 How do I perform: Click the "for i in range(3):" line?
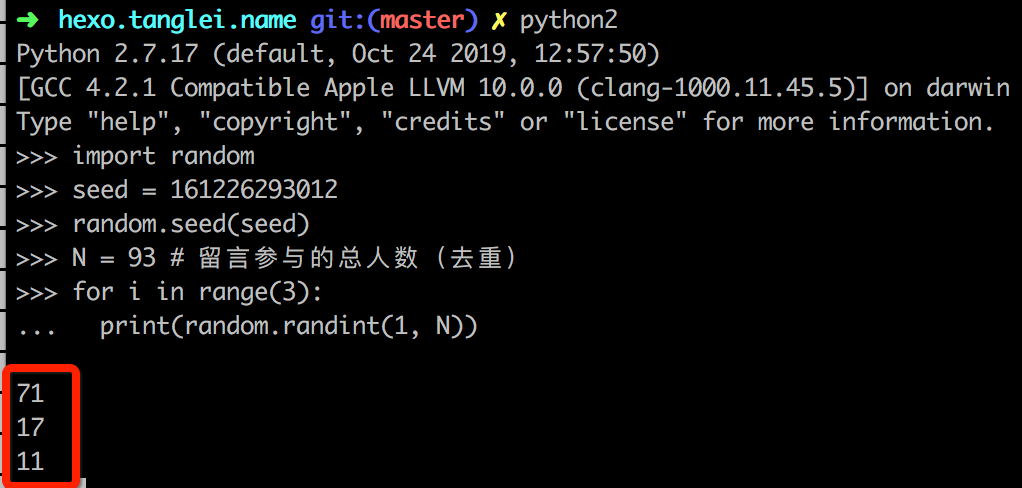pyautogui.click(x=197, y=292)
